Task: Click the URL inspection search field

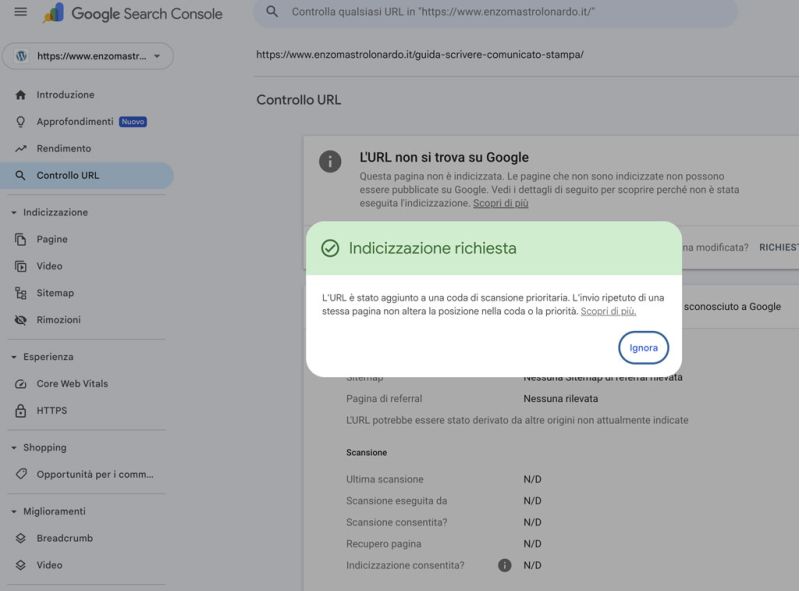Action: coord(500,13)
